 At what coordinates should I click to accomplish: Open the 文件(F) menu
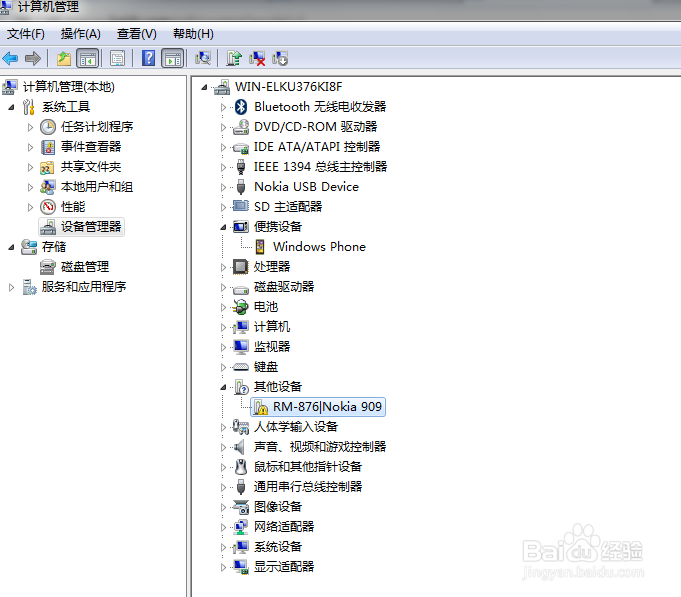[26, 34]
